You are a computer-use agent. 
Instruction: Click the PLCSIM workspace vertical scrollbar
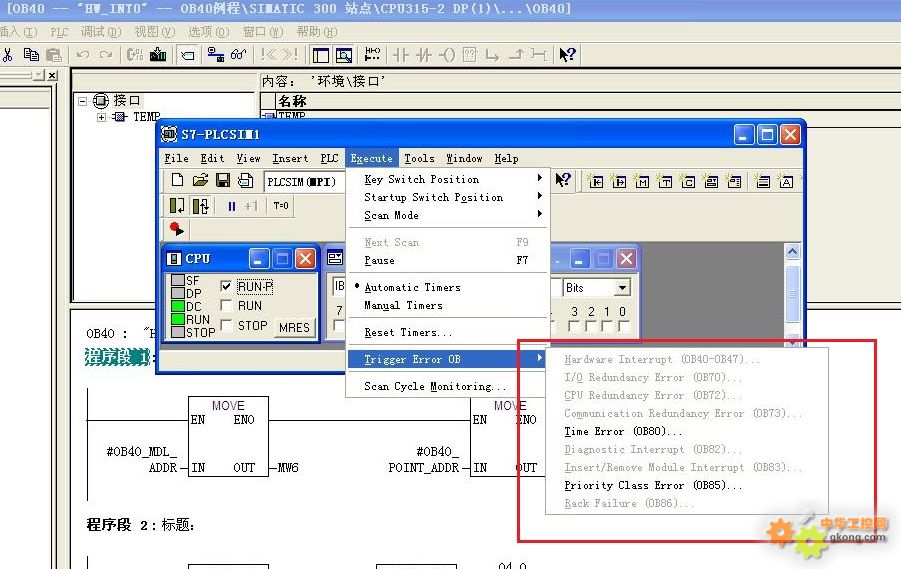792,294
